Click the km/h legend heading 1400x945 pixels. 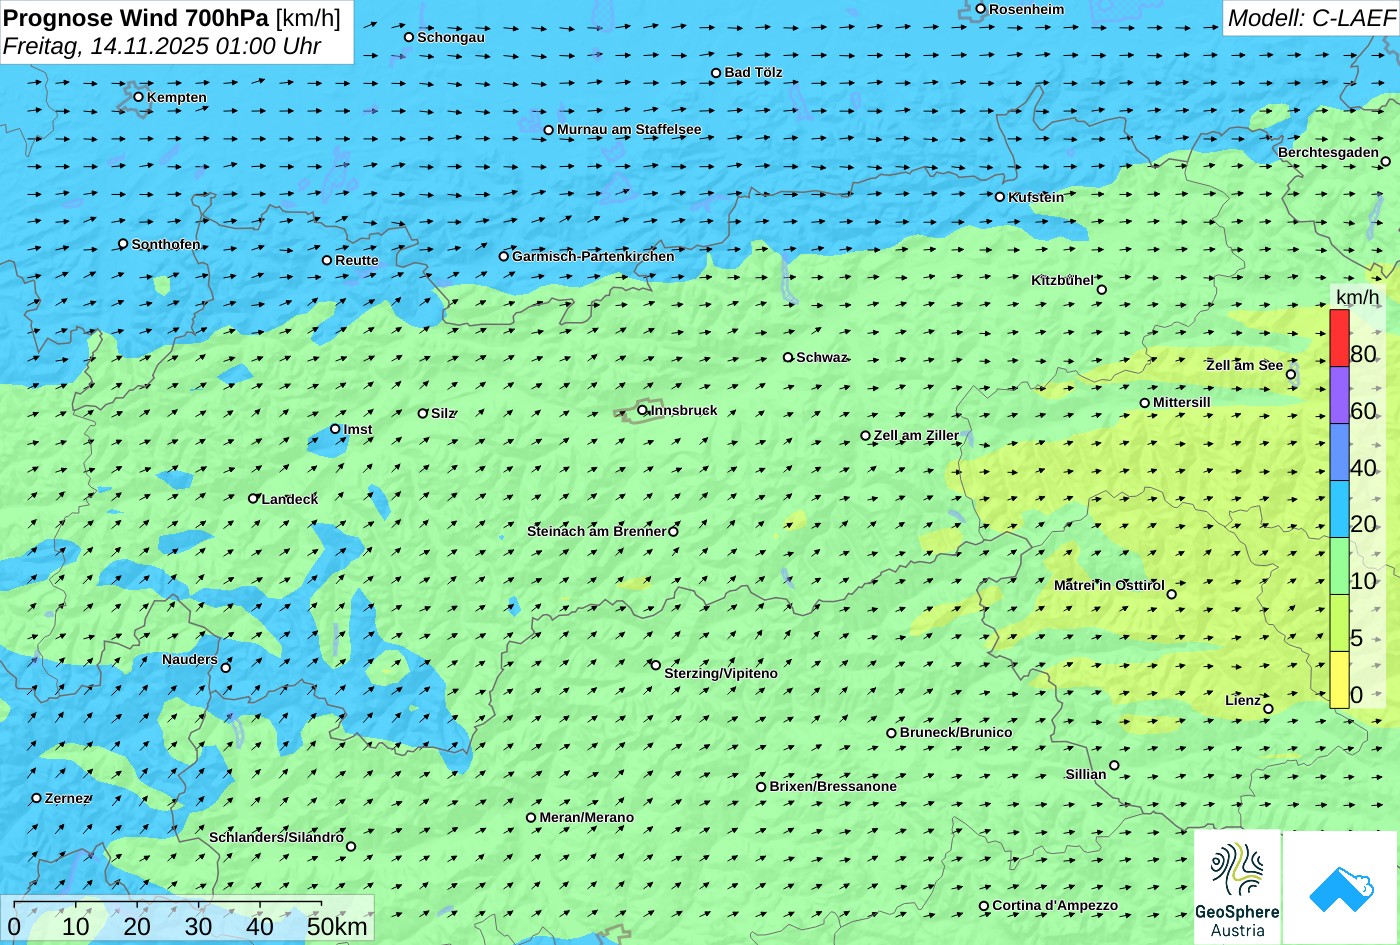tap(1357, 296)
